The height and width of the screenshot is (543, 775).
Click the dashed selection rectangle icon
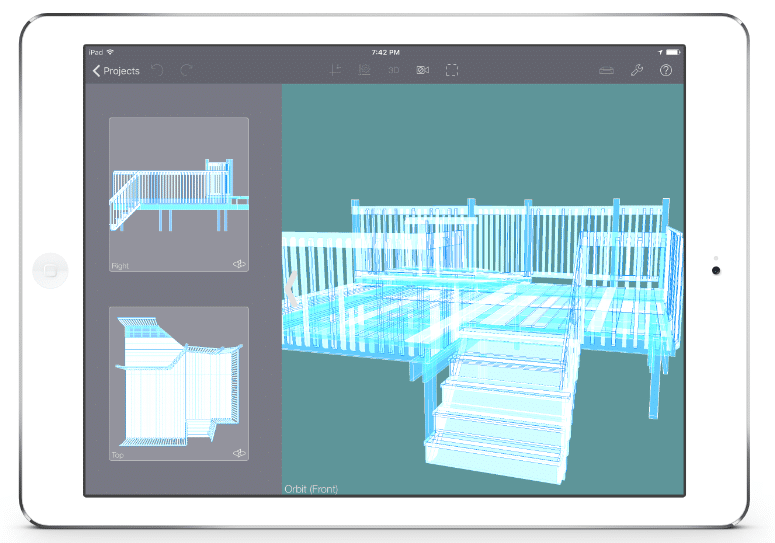(452, 70)
